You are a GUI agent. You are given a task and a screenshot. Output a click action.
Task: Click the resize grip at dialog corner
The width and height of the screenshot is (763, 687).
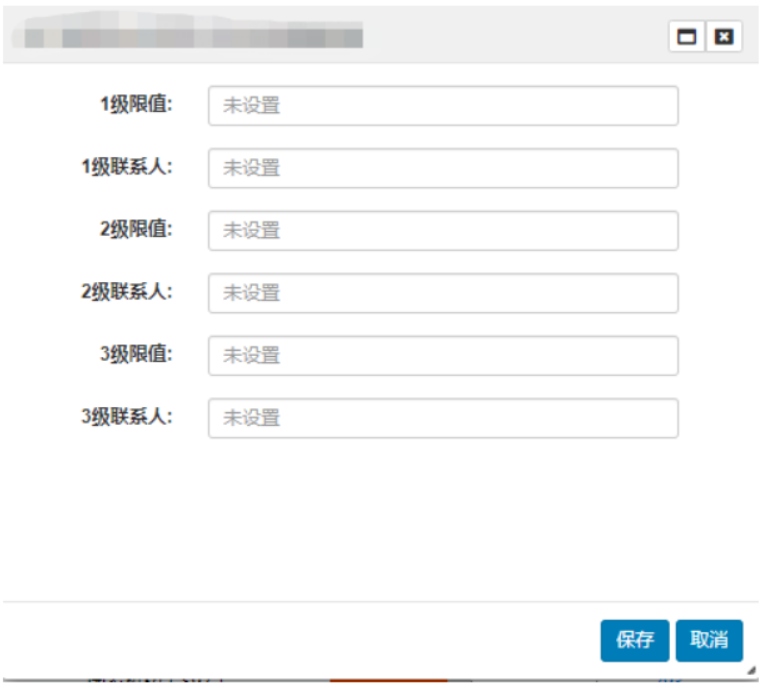[752, 670]
